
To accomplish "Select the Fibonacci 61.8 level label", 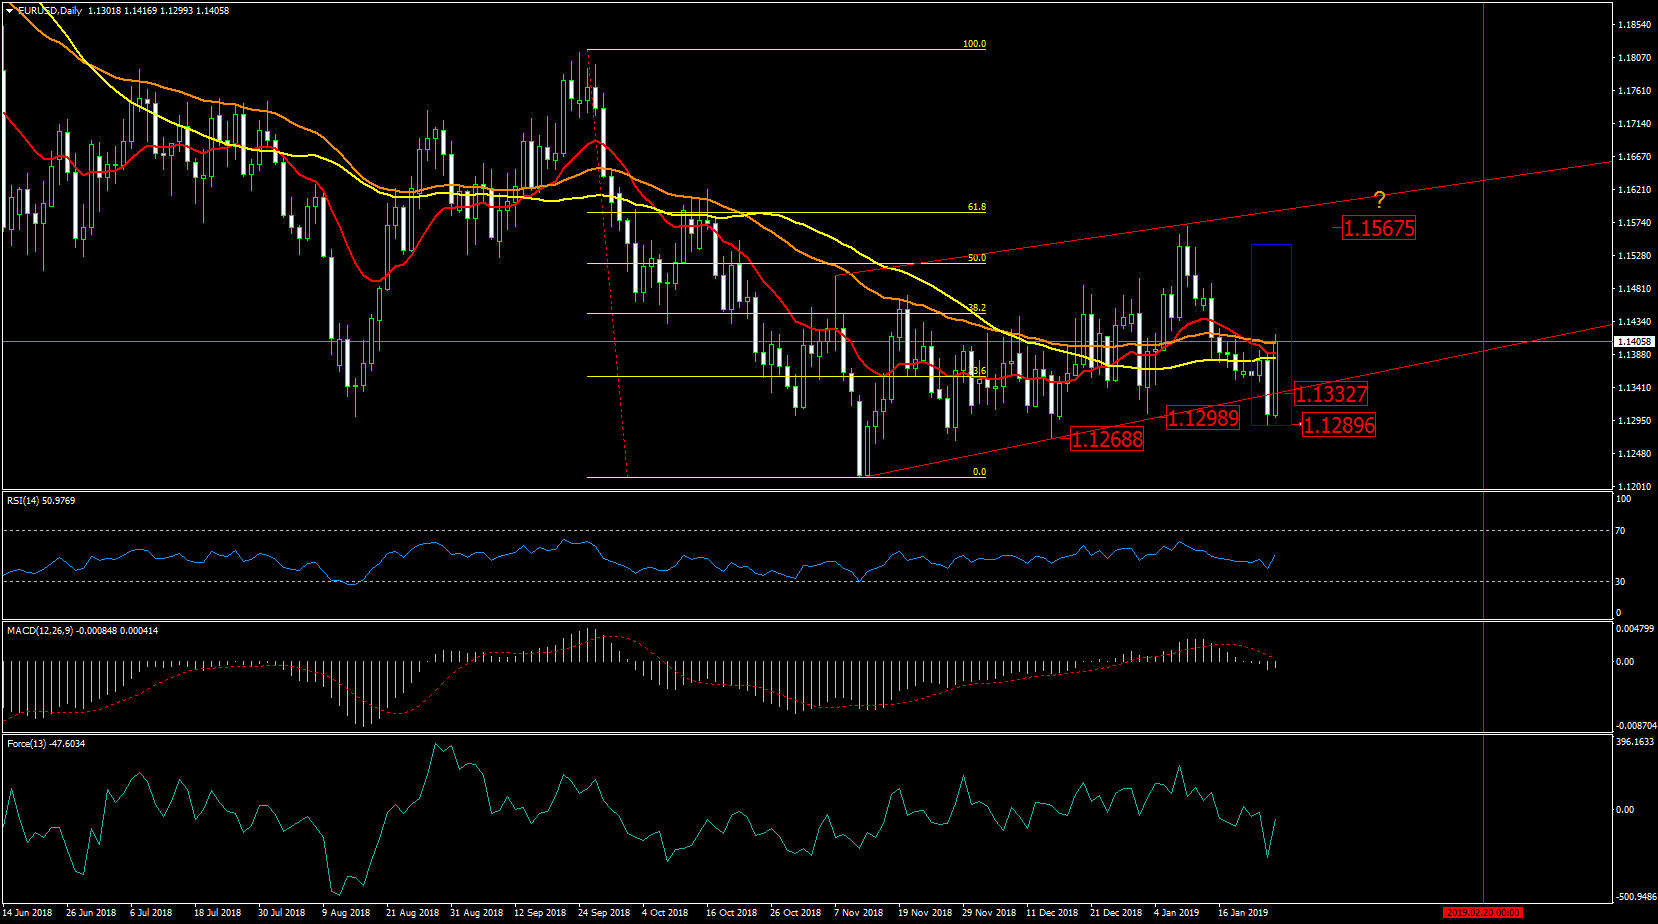I will pos(977,207).
